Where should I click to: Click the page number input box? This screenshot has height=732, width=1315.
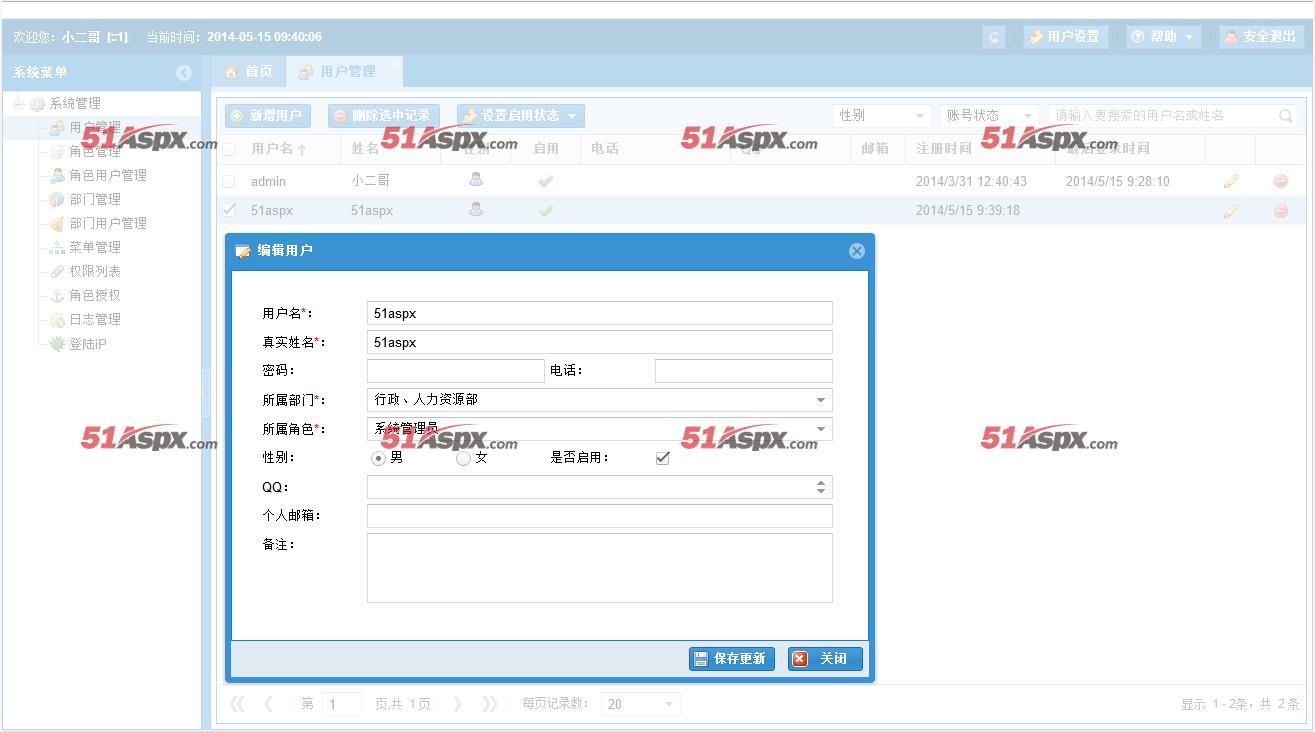(x=342, y=704)
